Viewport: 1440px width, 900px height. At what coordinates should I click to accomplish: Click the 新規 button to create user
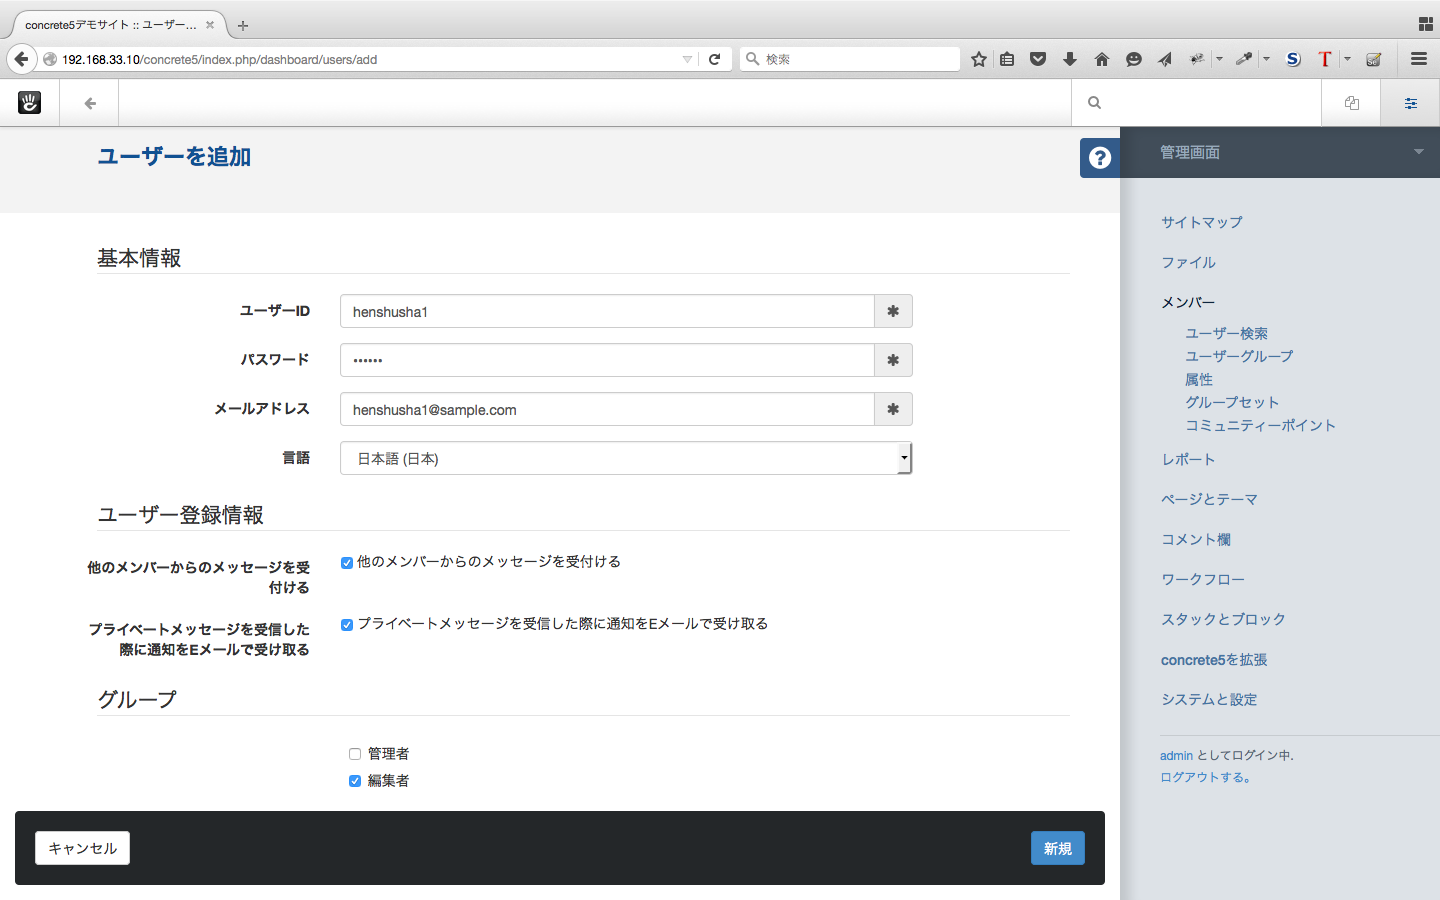pos(1057,847)
